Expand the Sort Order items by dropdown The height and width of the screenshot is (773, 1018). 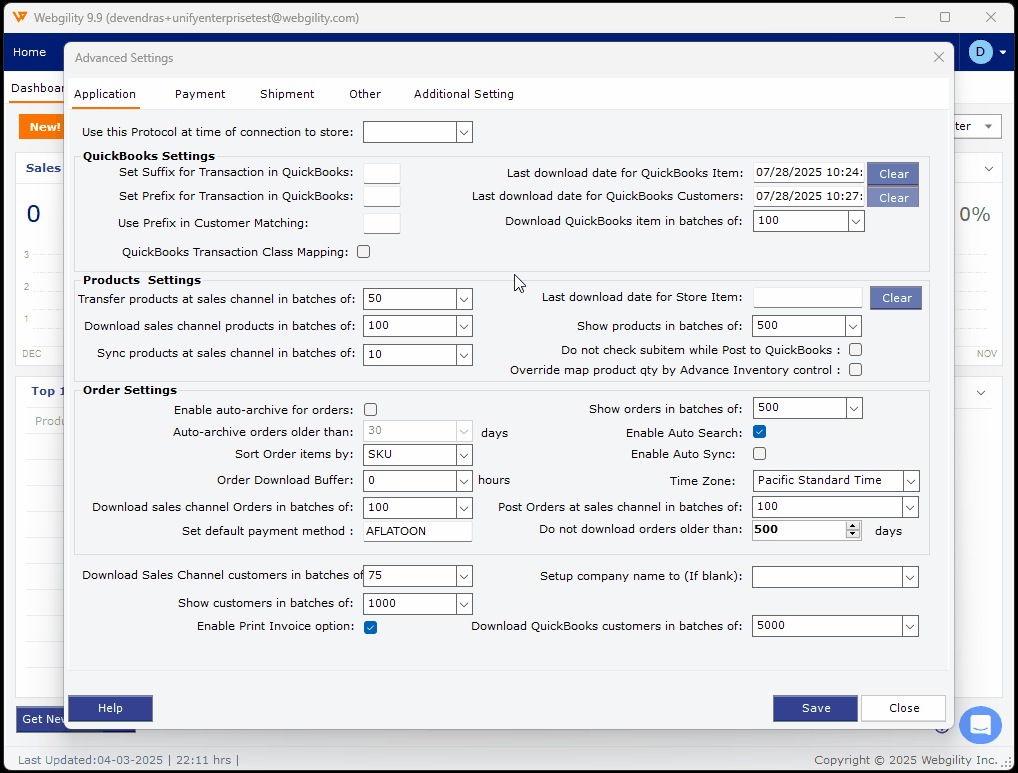click(x=463, y=455)
